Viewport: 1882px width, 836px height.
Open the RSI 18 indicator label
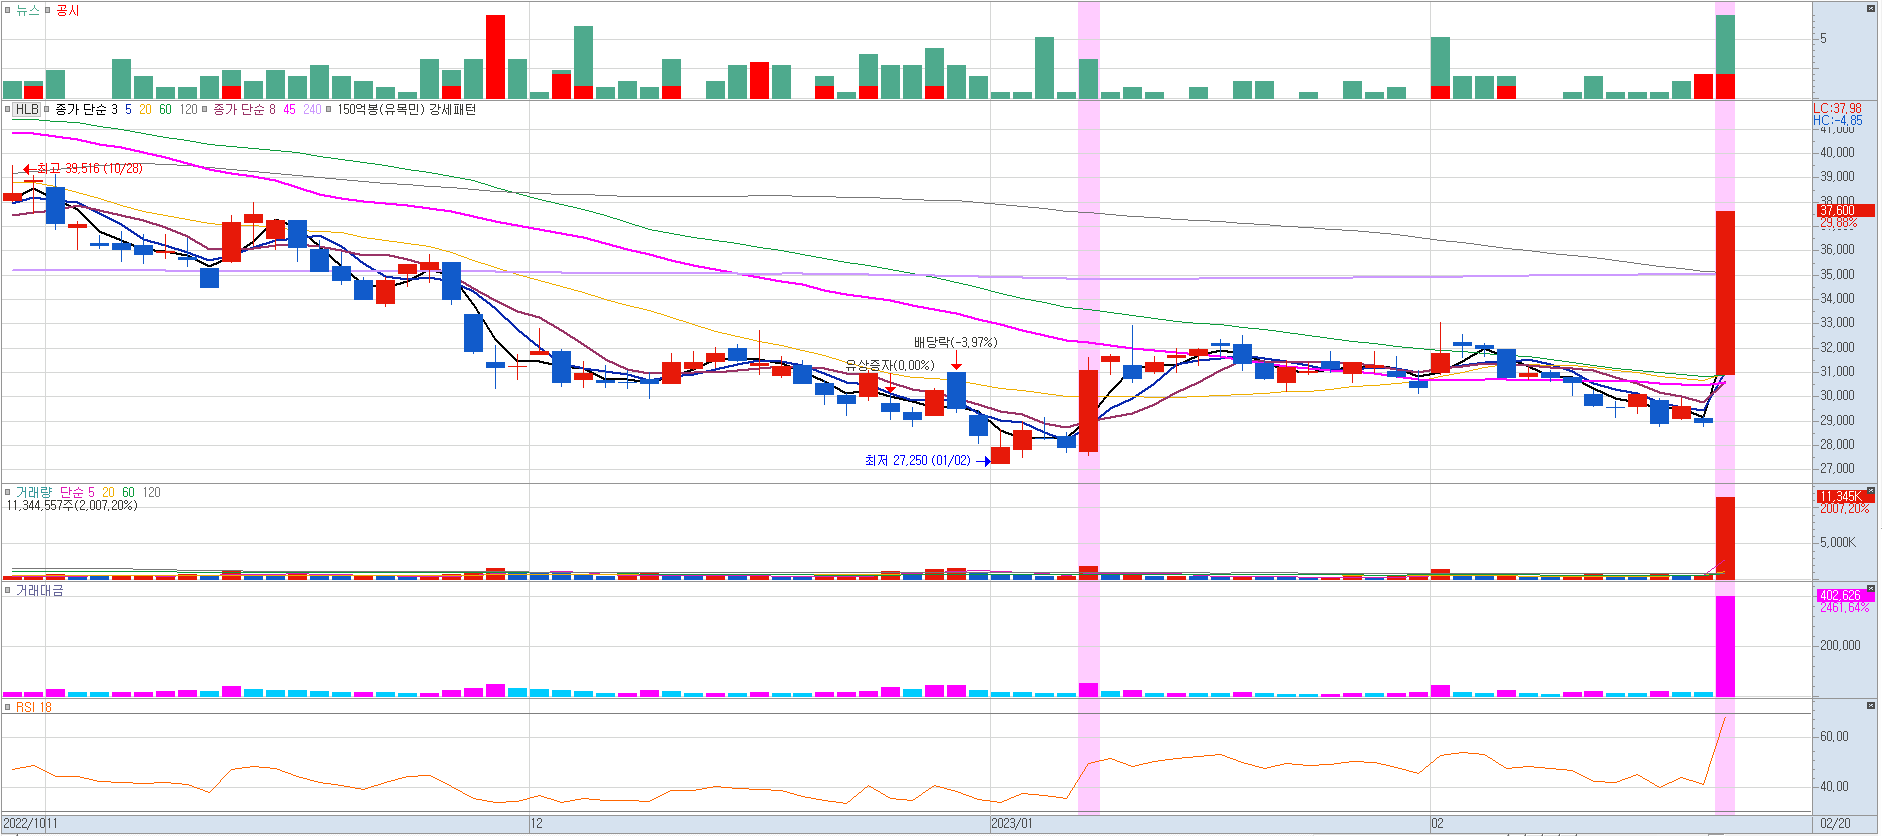click(x=33, y=707)
